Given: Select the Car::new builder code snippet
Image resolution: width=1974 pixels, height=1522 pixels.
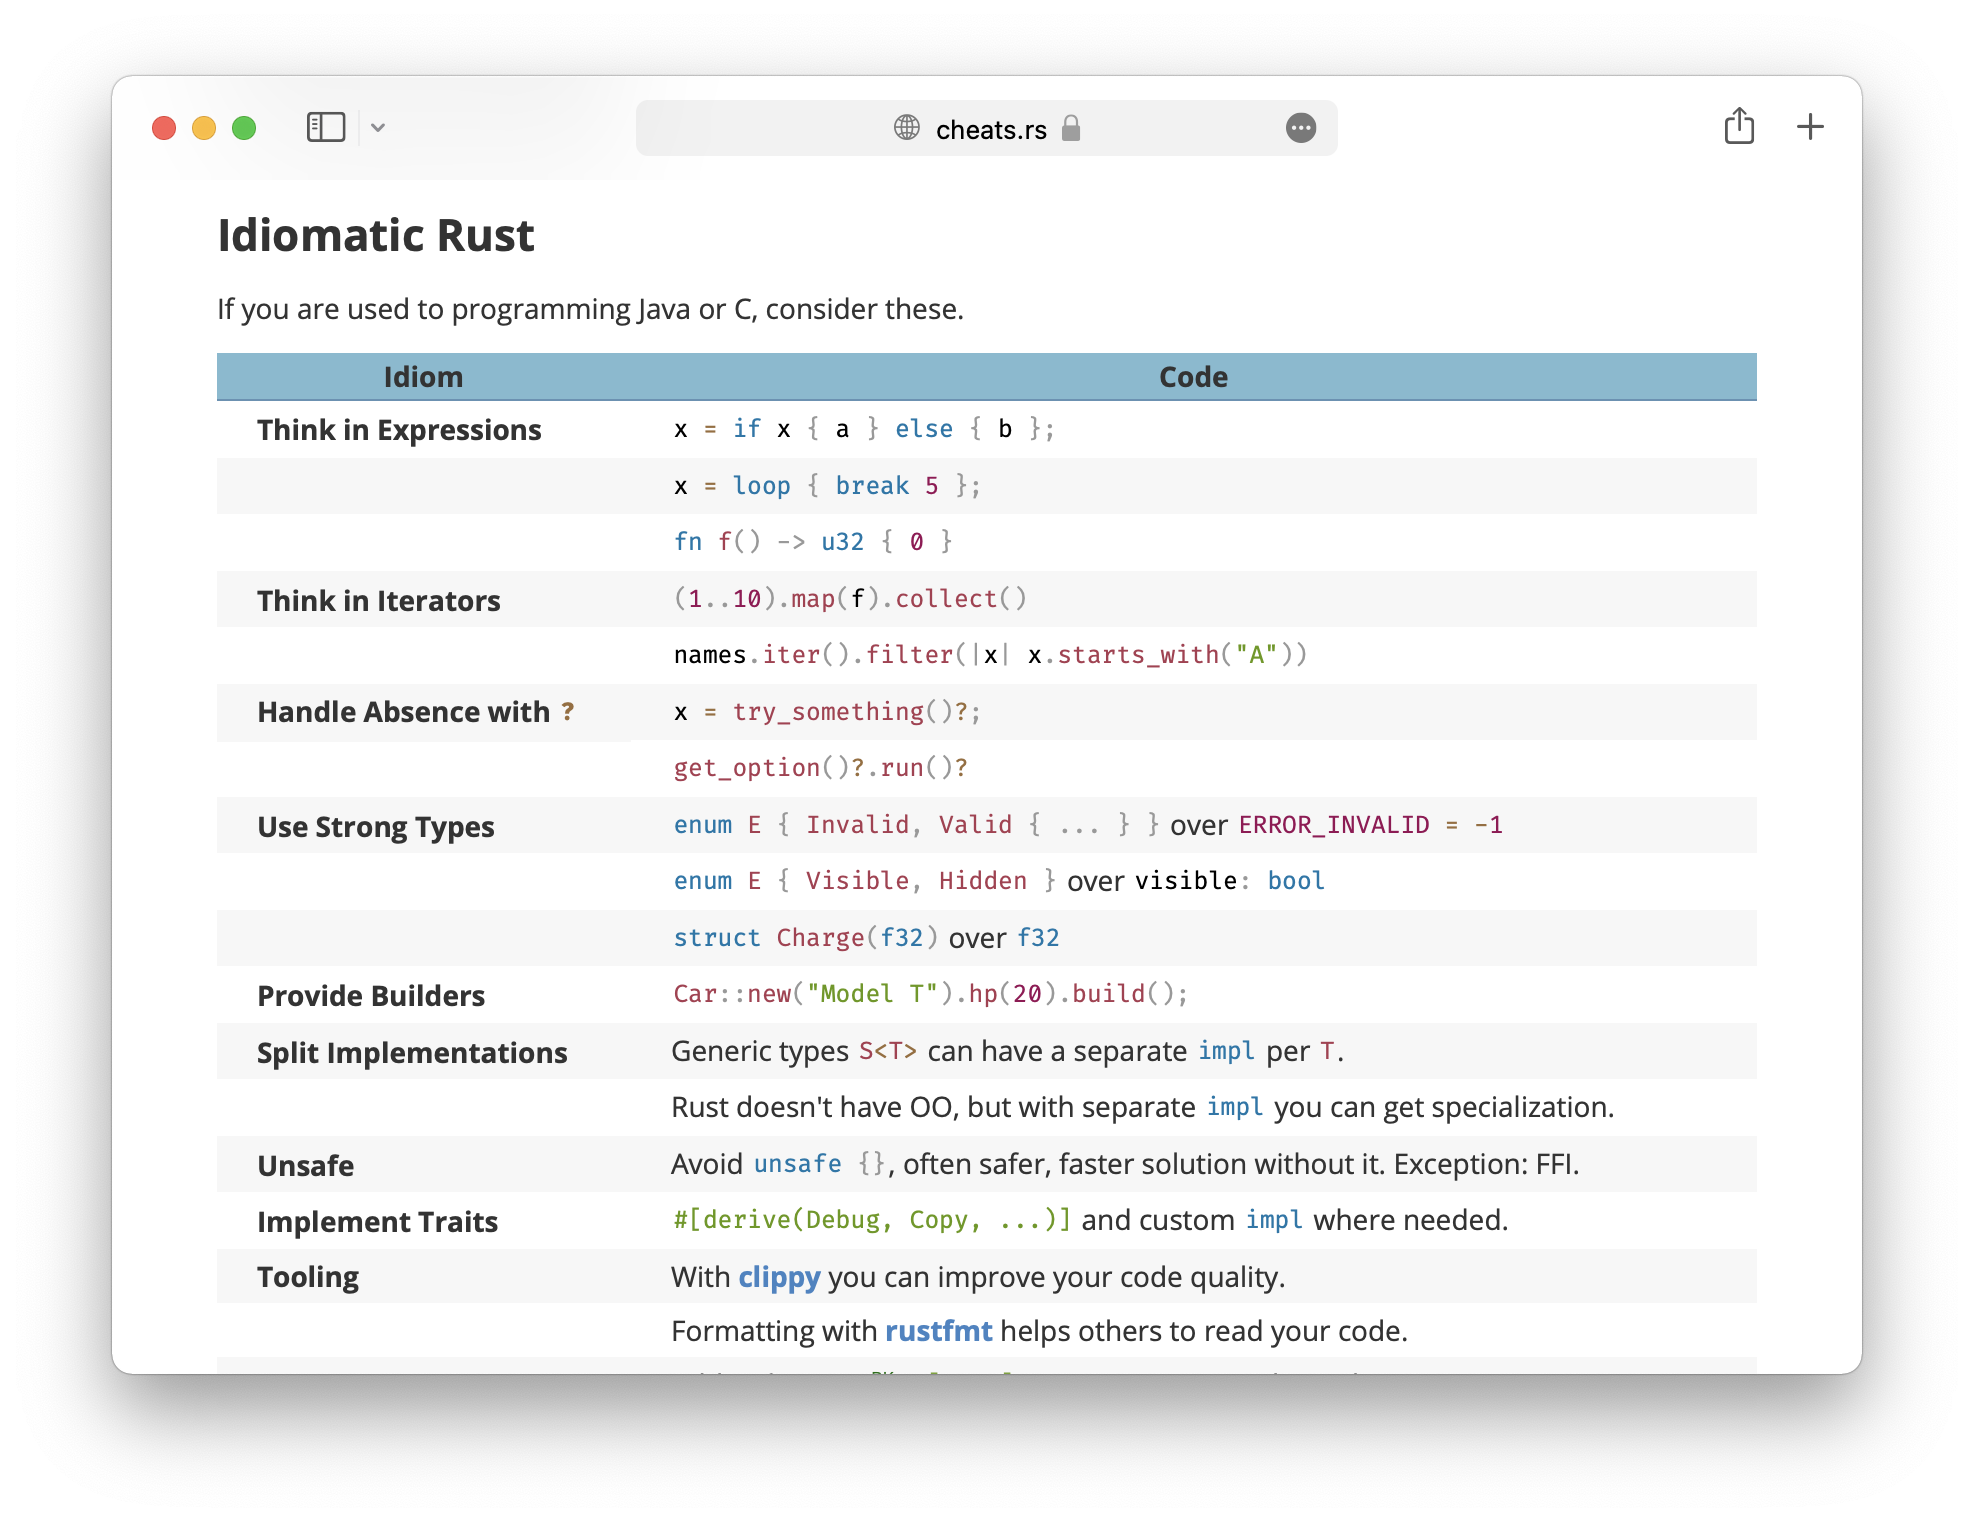Looking at the screenshot, I should (x=929, y=994).
